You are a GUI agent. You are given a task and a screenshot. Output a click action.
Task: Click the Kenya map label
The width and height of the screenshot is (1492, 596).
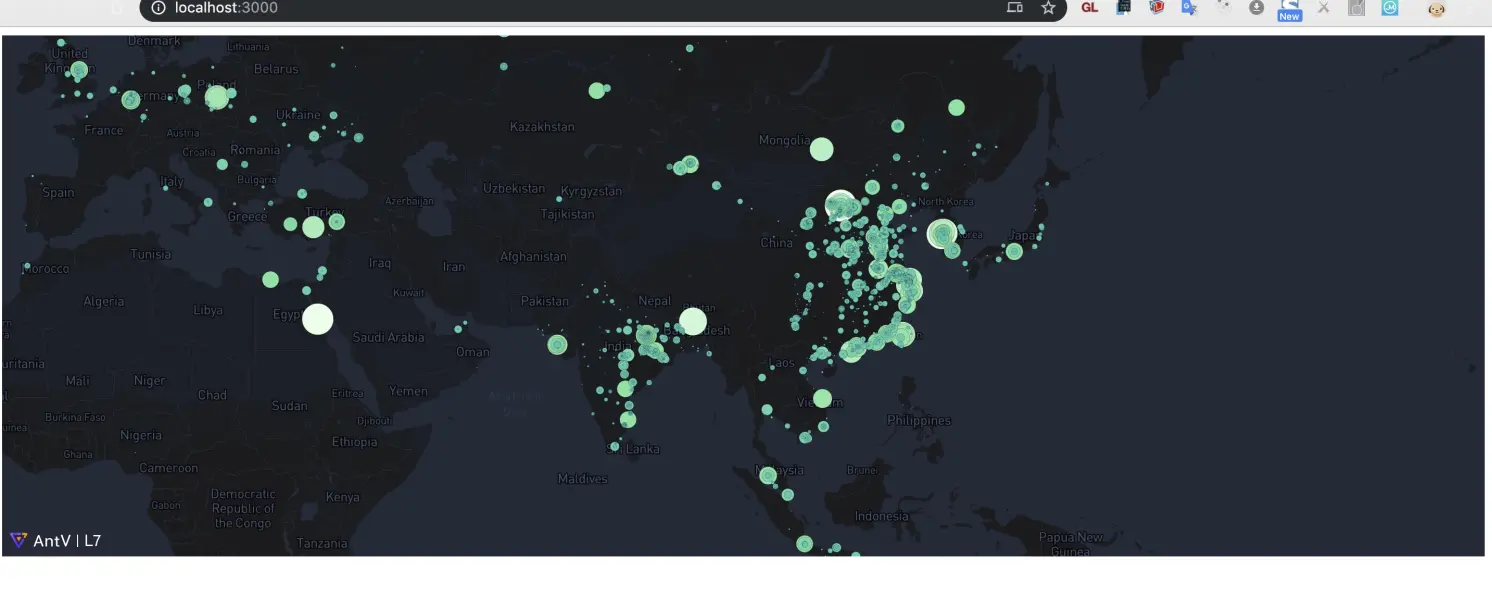click(342, 497)
